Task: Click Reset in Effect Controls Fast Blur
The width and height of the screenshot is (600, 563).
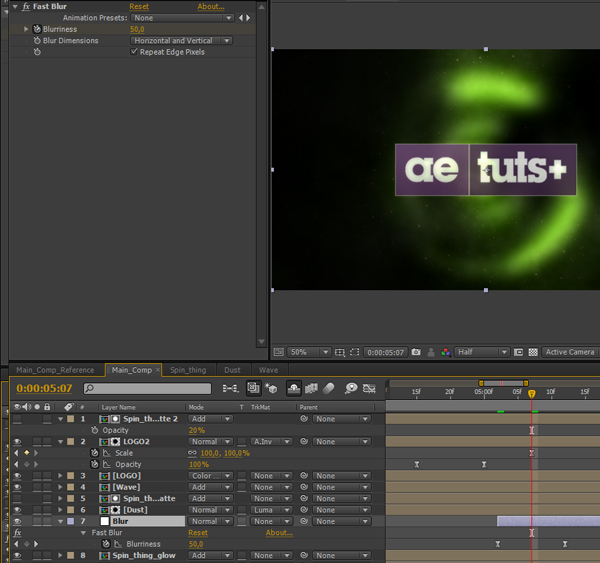Action: click(x=139, y=7)
